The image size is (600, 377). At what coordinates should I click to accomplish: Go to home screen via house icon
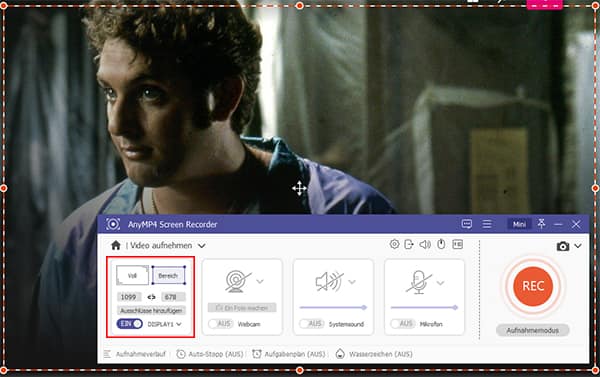coord(116,245)
